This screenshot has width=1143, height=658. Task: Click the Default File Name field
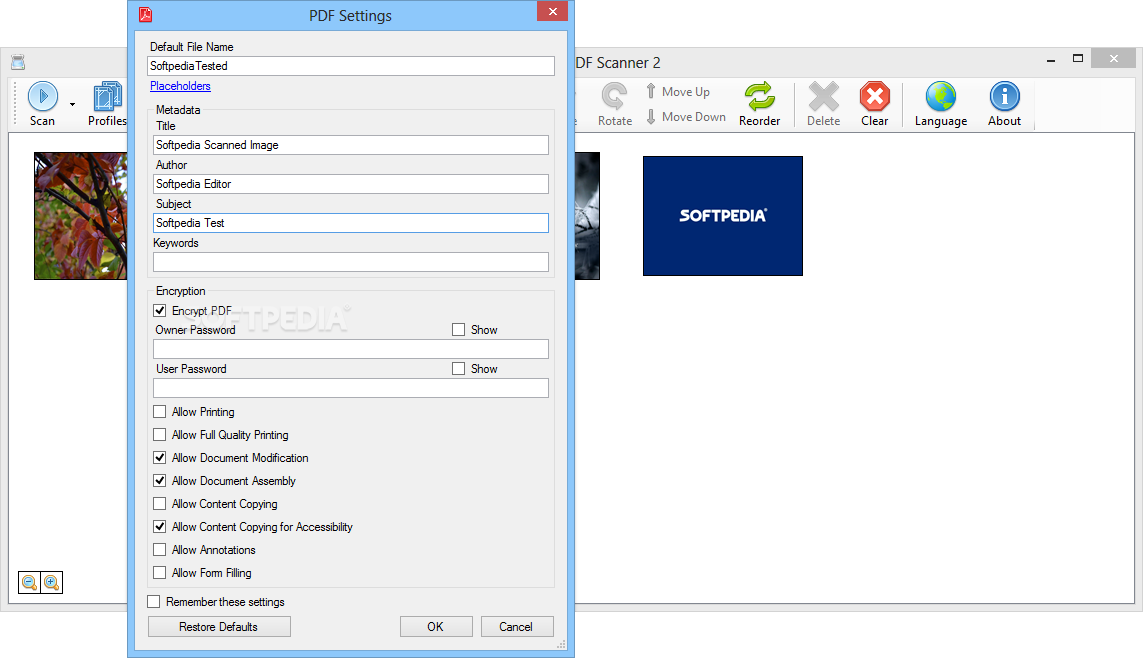coord(351,66)
